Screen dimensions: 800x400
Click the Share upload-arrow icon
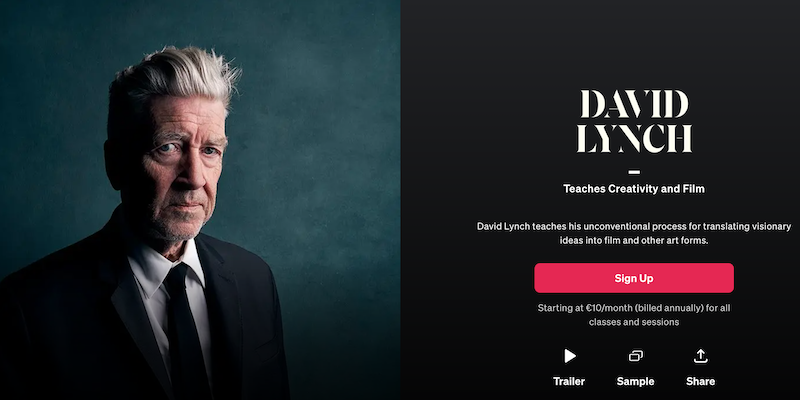701,356
